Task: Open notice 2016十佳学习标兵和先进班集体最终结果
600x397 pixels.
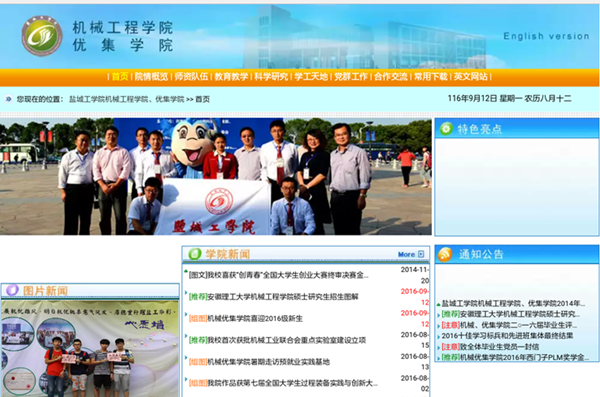Action: pos(507,336)
